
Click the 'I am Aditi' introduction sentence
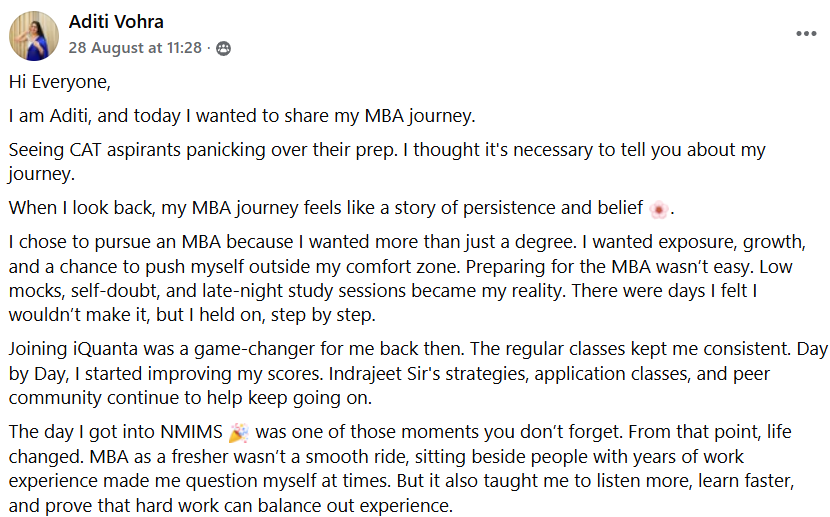240,115
